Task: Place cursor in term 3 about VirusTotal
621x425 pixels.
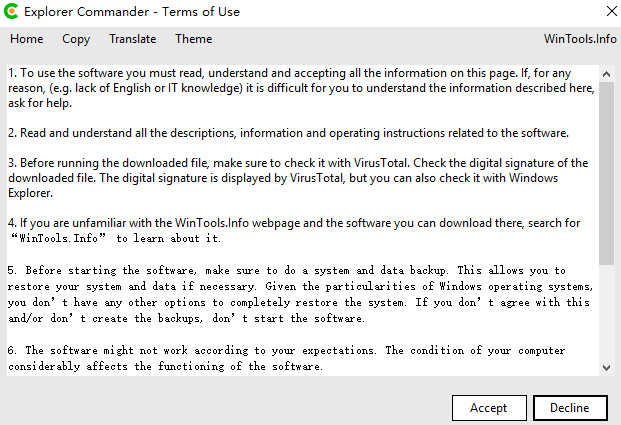Action: 298,178
